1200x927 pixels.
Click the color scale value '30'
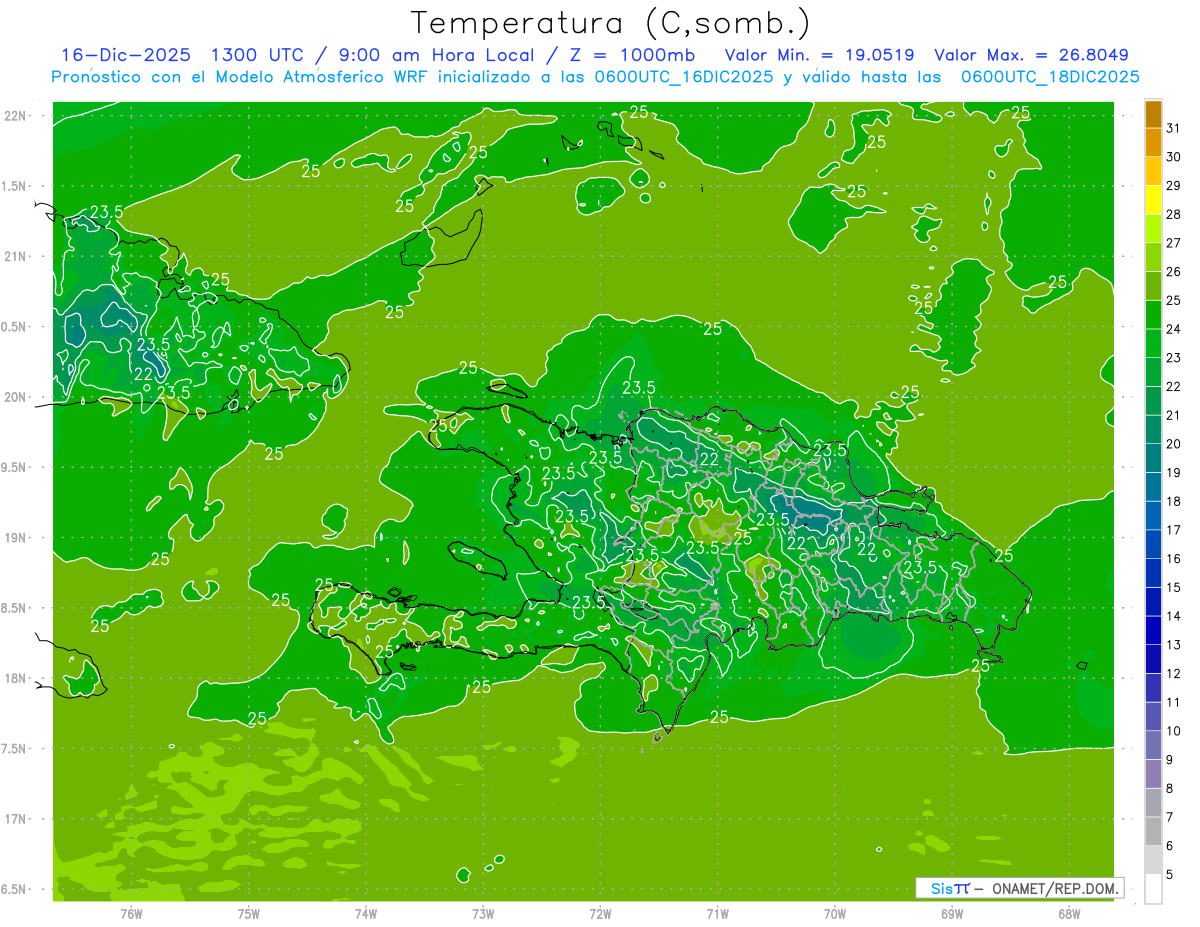pyautogui.click(x=1174, y=157)
